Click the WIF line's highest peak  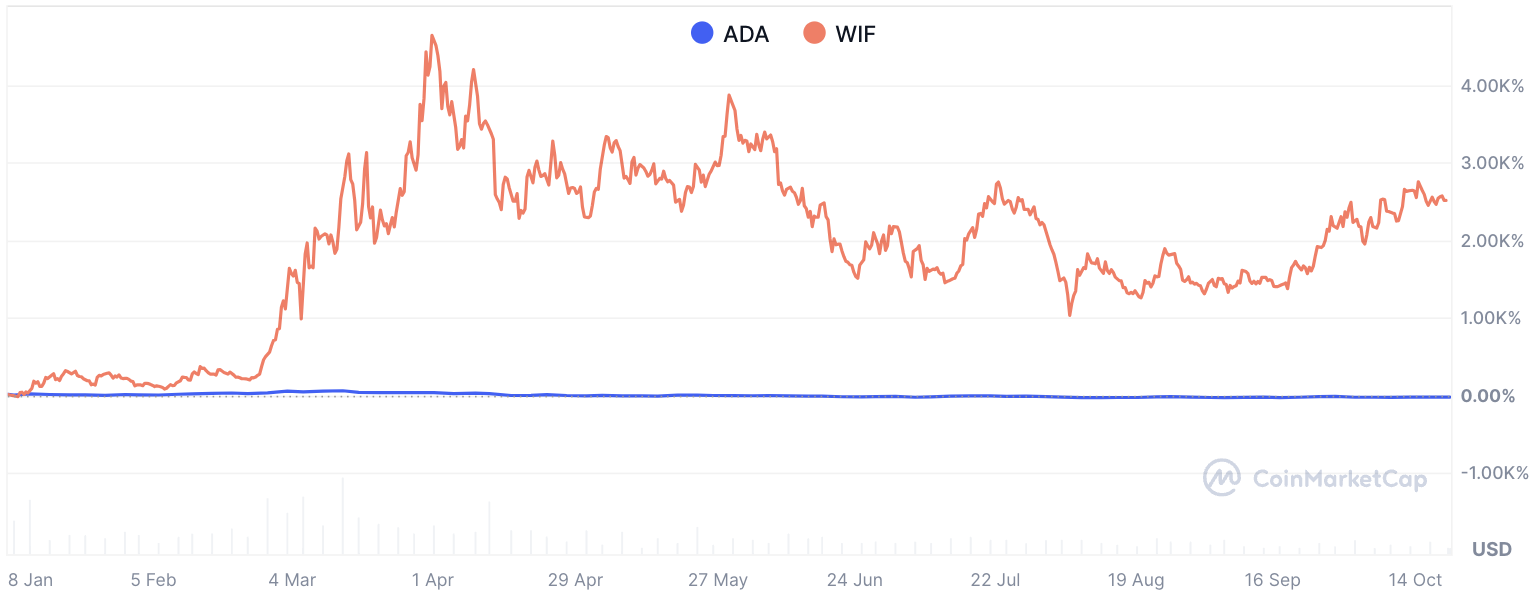pos(431,36)
